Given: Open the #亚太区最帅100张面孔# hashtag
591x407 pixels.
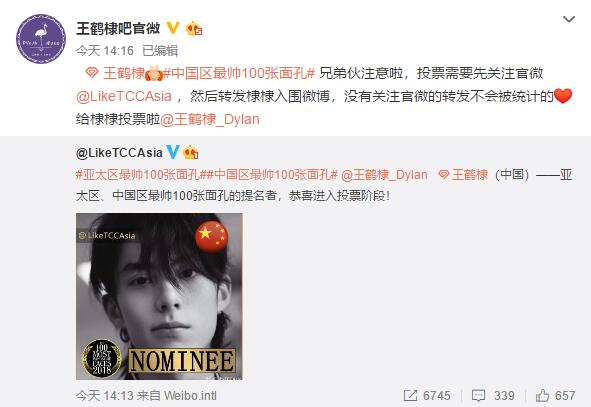Looking at the screenshot, I should (138, 175).
